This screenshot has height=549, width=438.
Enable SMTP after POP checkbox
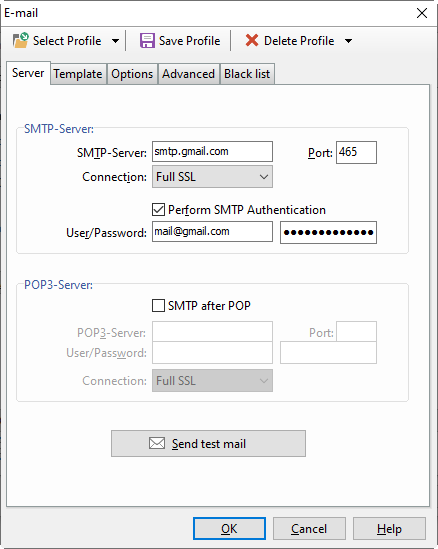(x=158, y=305)
